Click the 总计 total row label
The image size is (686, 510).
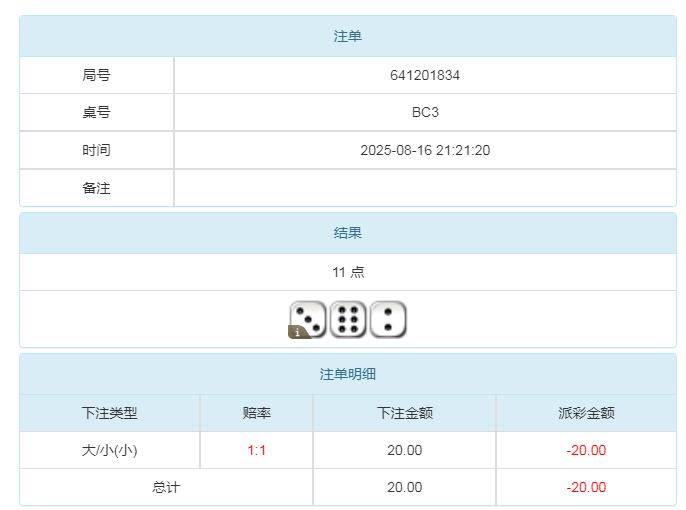(x=166, y=487)
